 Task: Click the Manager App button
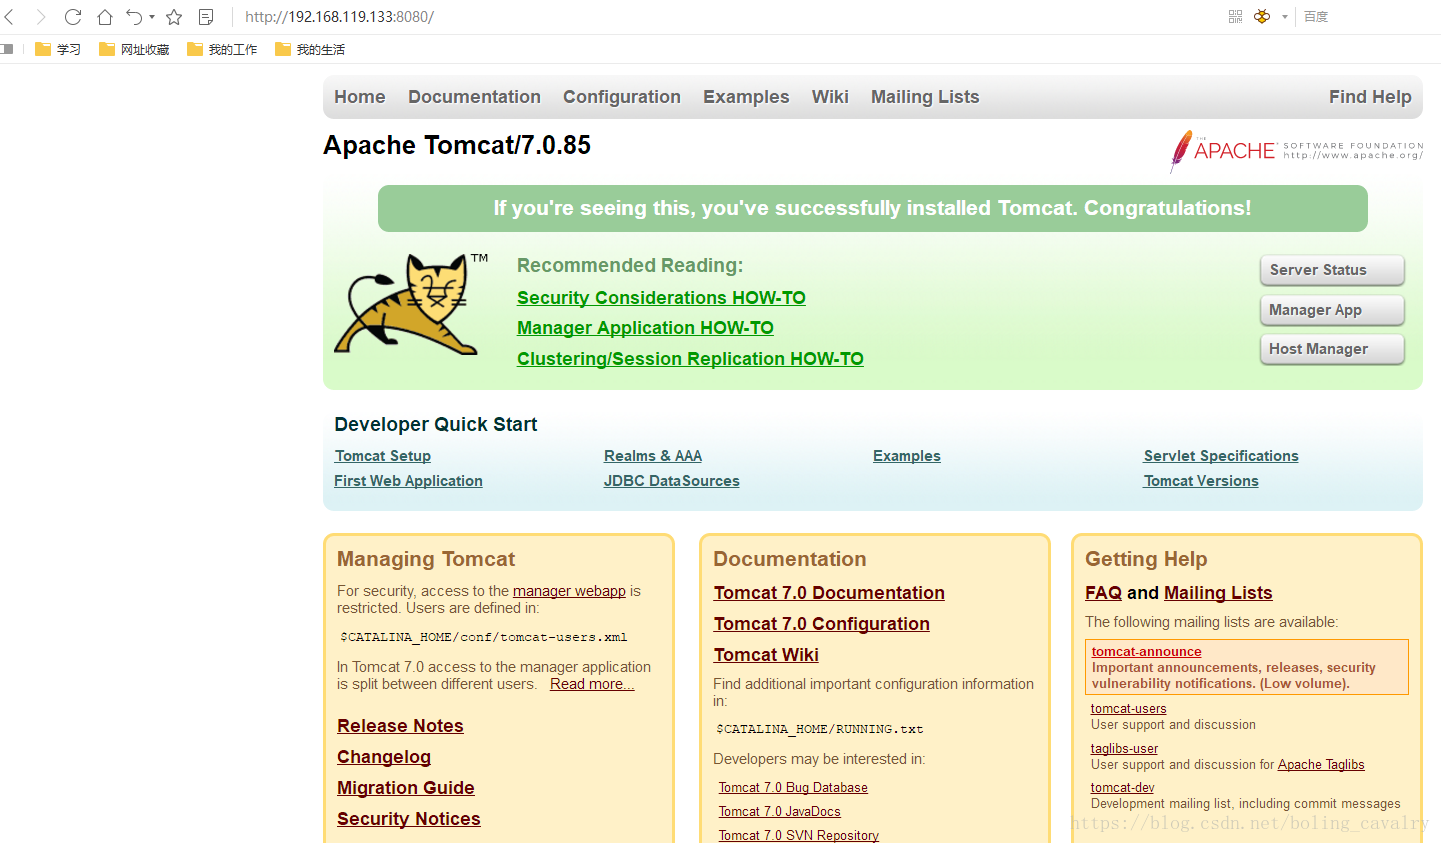pyautogui.click(x=1332, y=310)
